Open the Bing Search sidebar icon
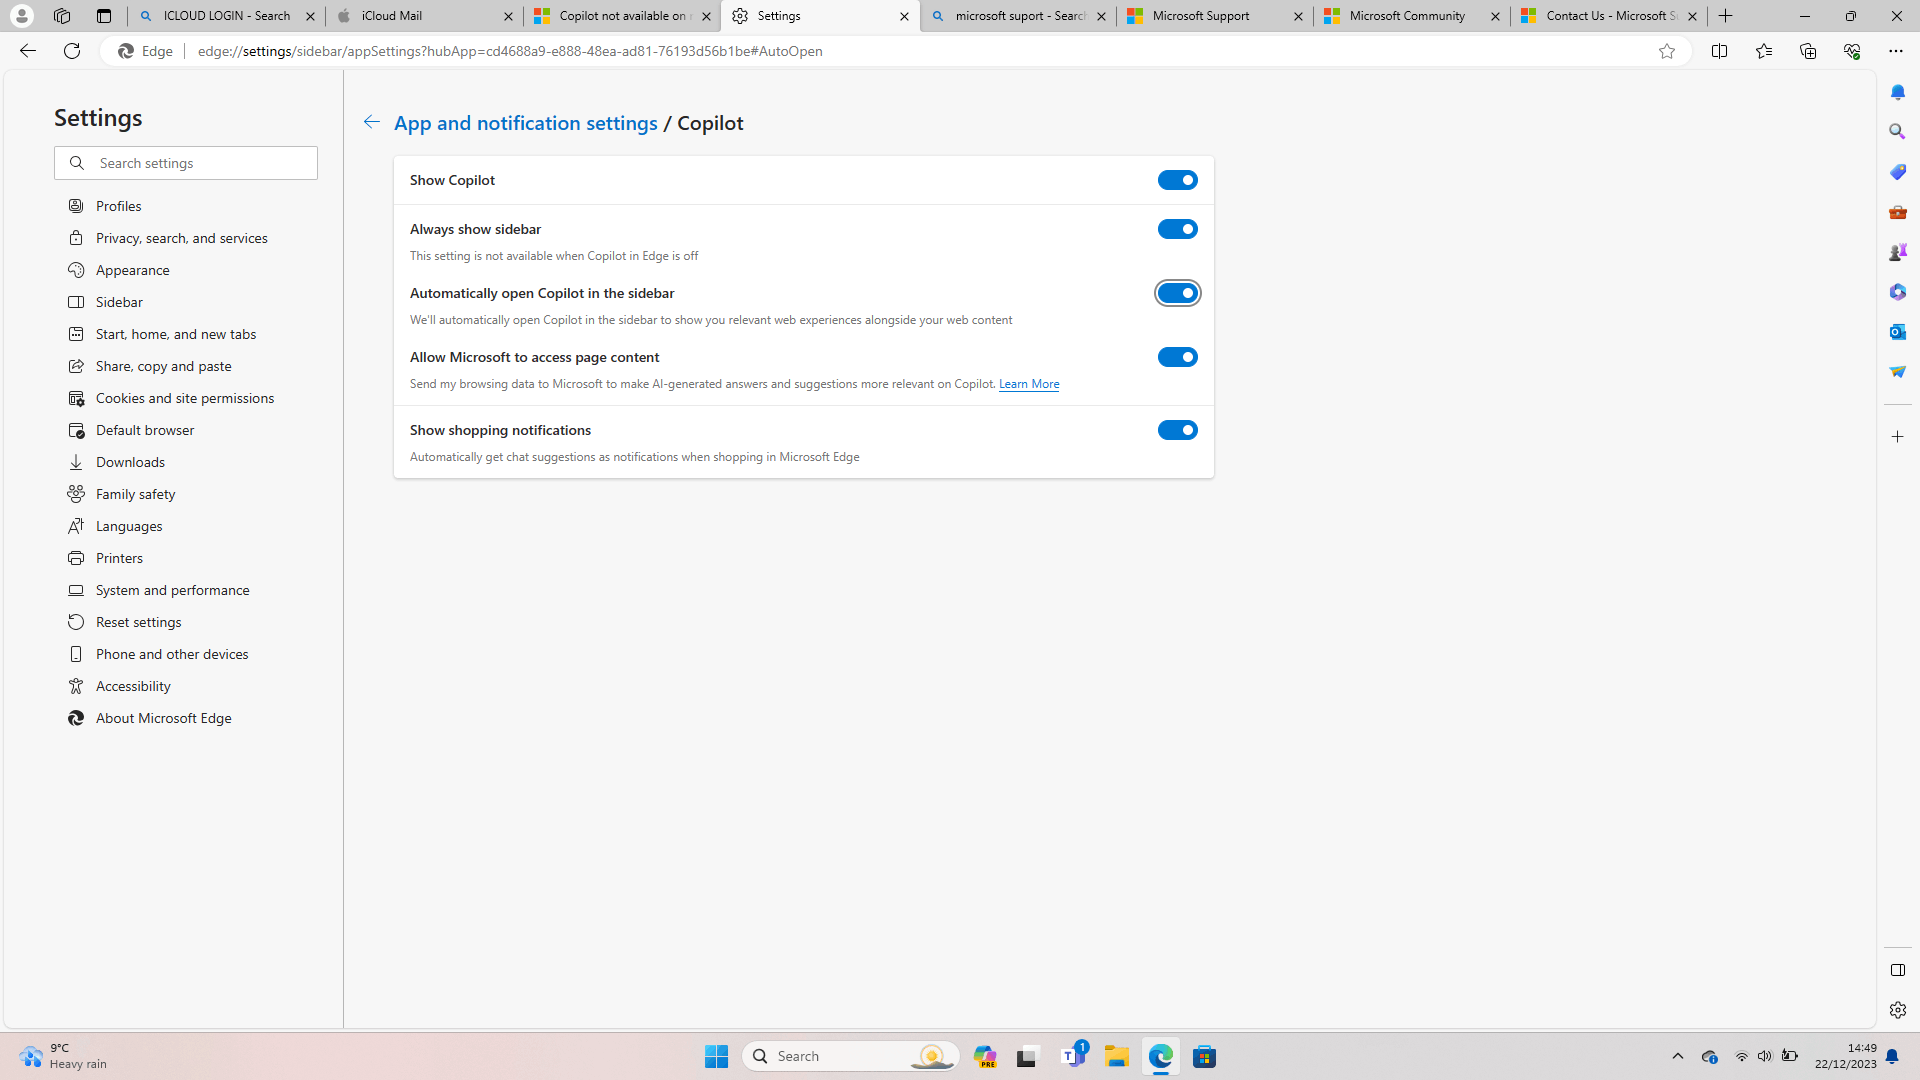 (1897, 132)
